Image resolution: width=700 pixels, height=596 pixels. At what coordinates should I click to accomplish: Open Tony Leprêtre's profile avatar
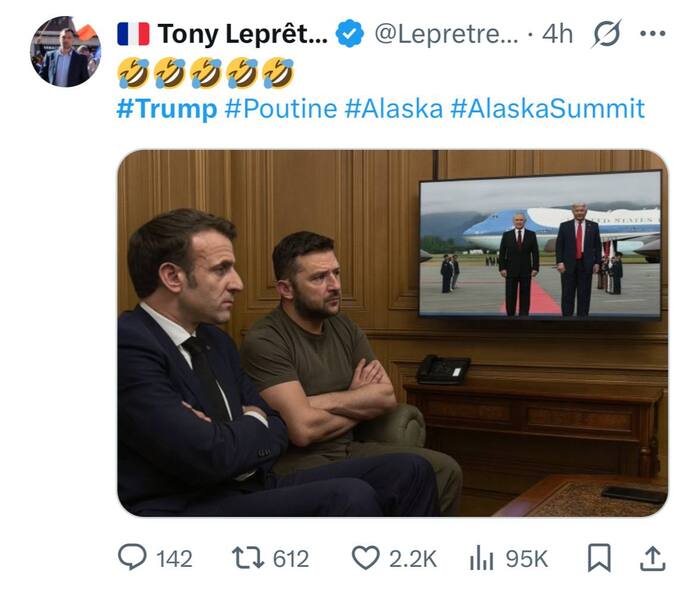(66, 51)
